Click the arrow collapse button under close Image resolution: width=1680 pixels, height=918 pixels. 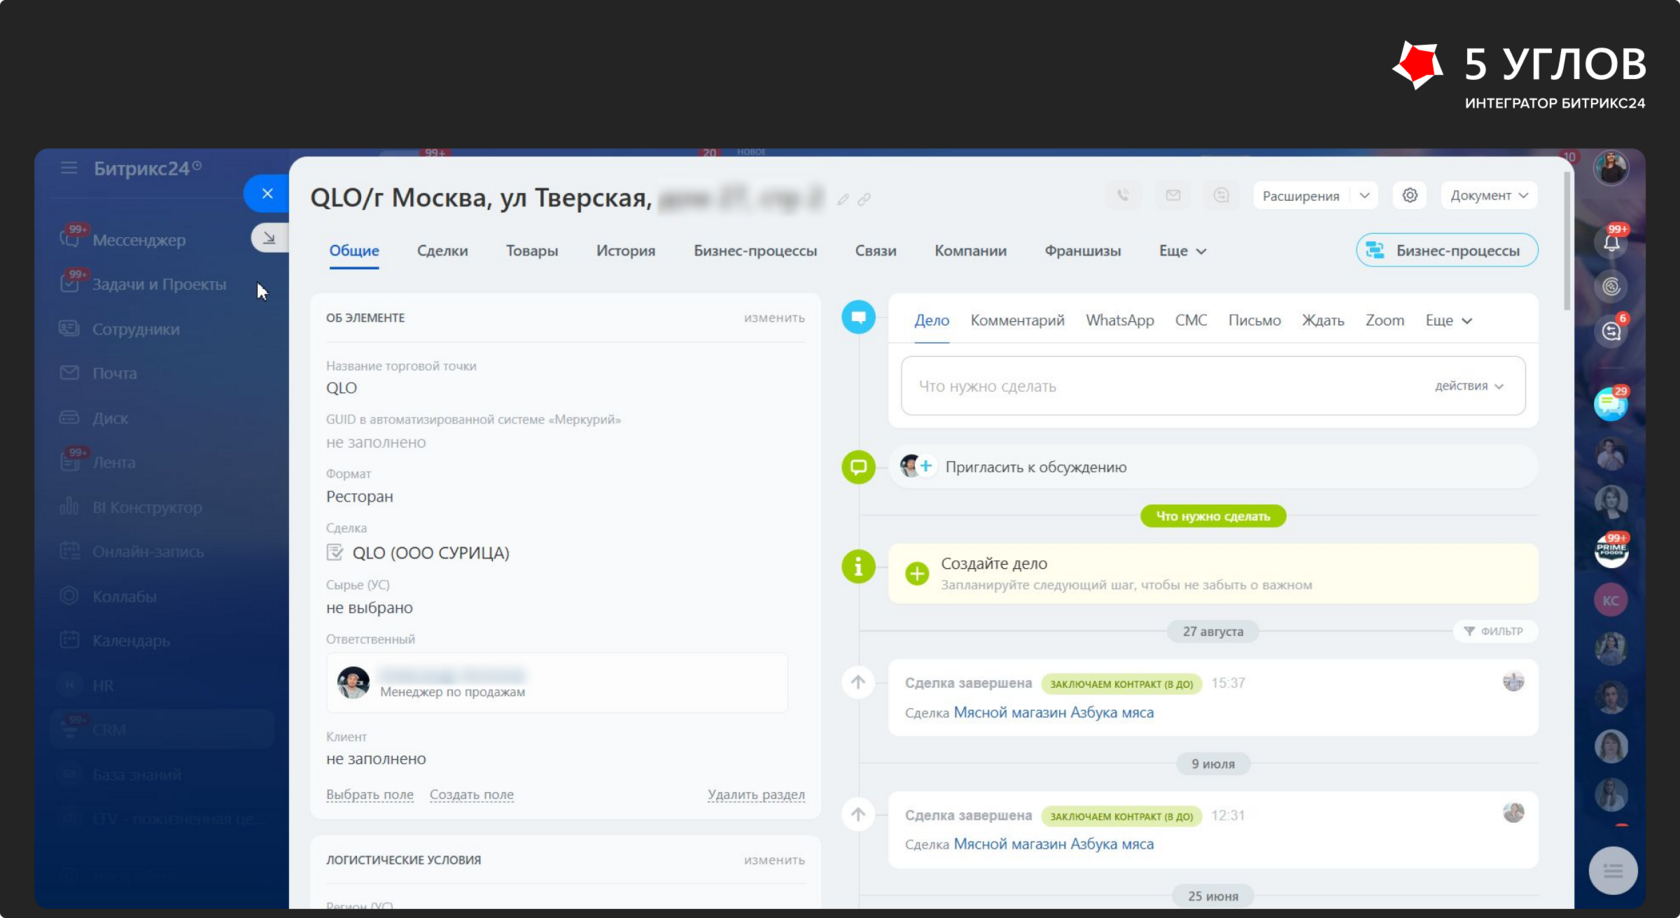tap(269, 238)
